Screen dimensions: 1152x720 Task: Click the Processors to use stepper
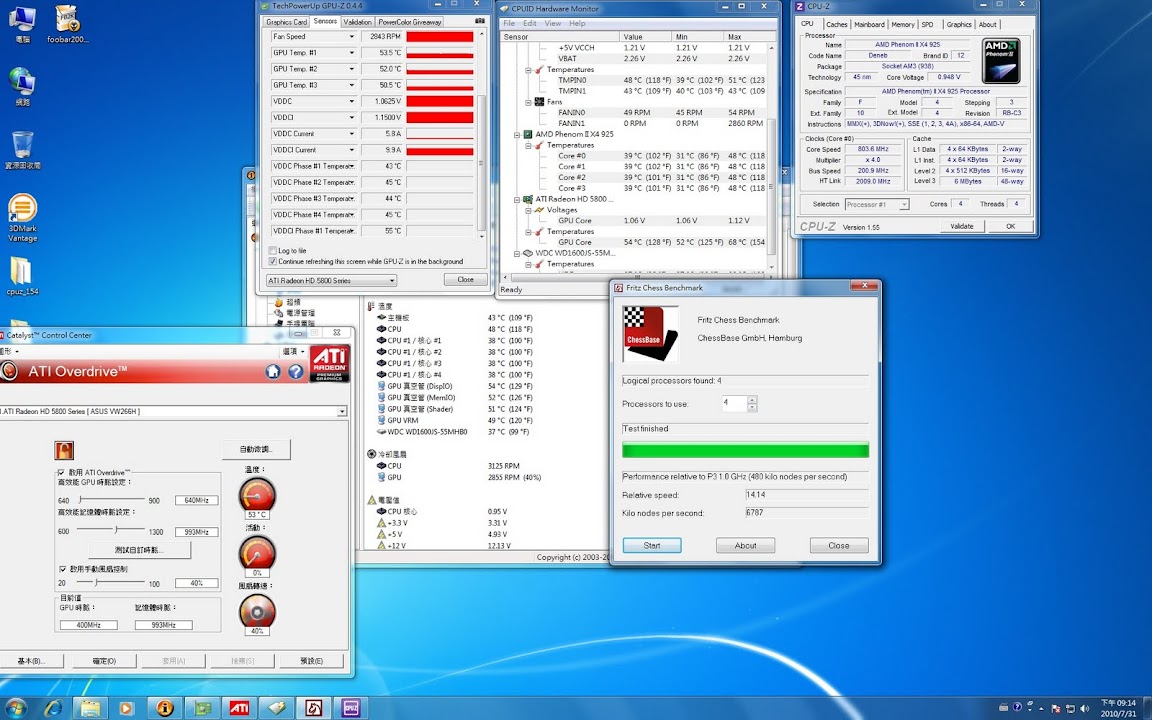752,403
